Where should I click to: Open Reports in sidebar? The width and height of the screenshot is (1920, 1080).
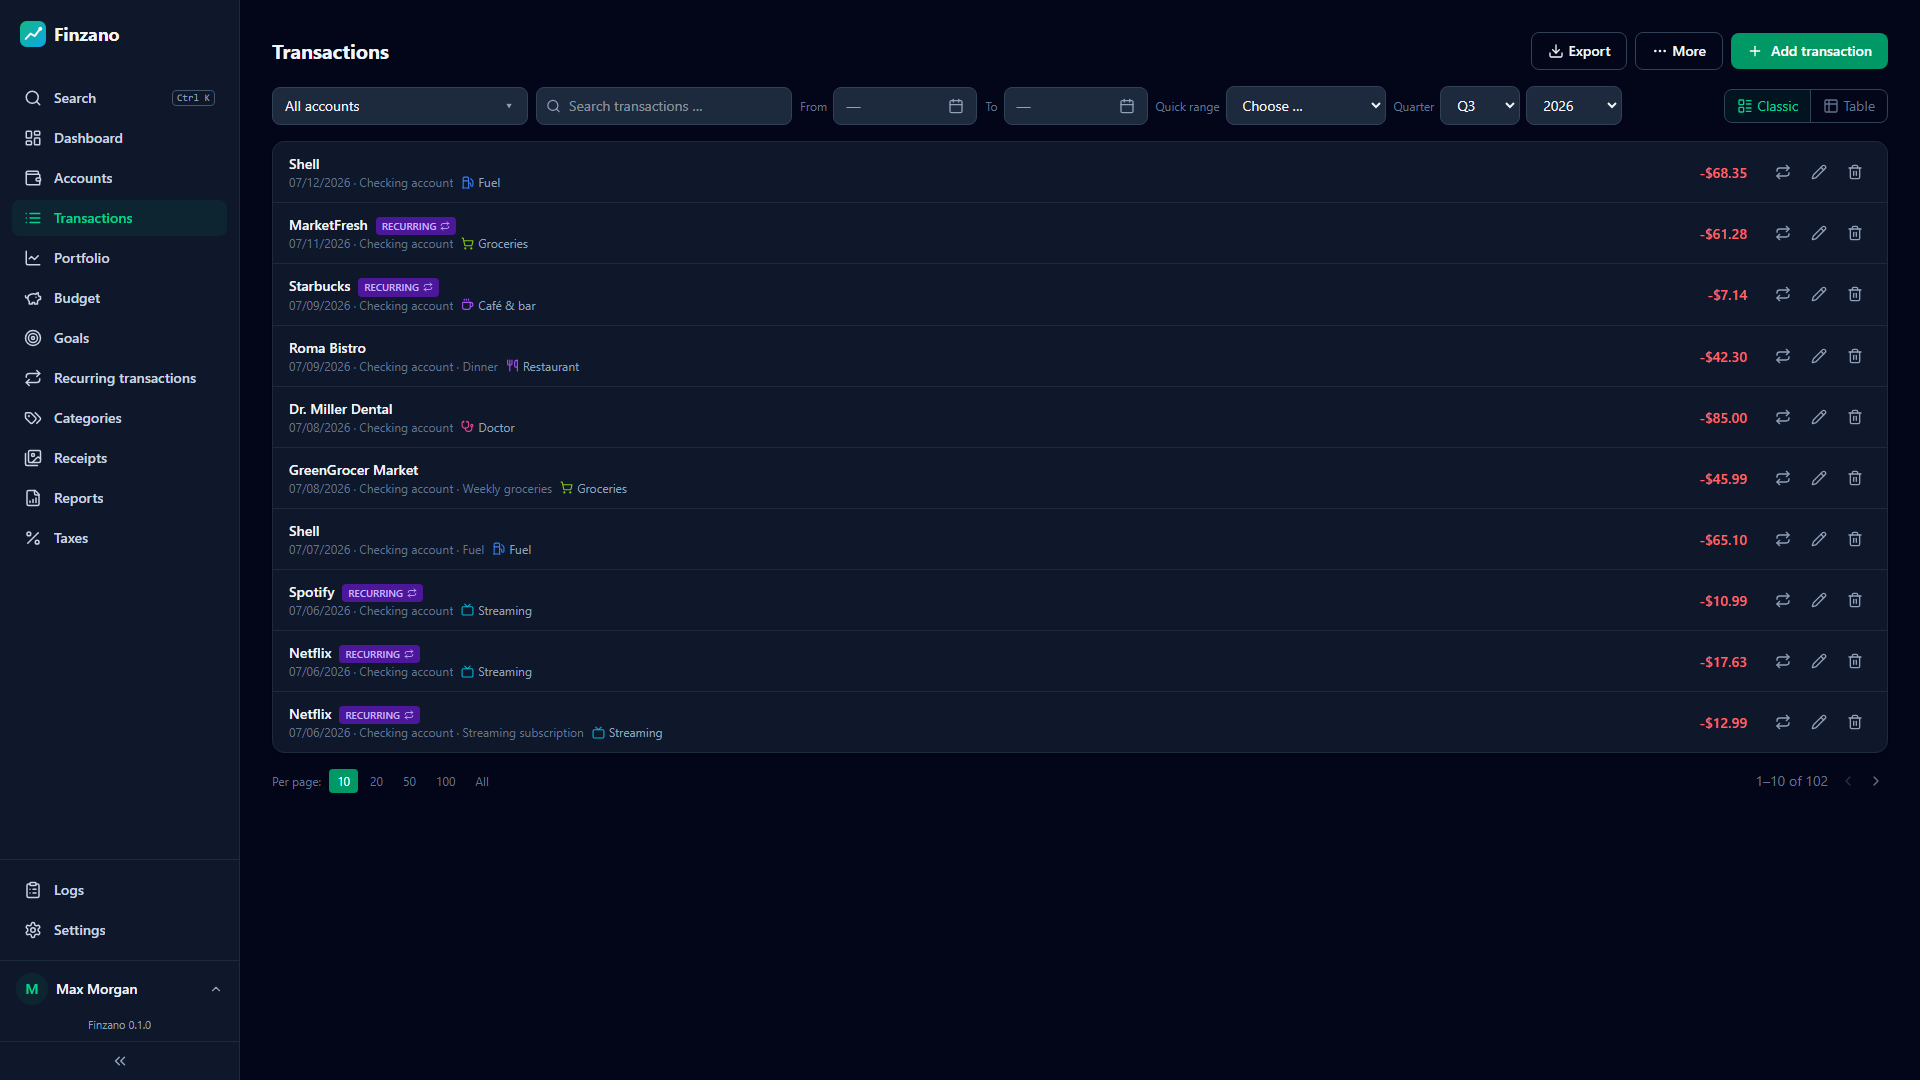point(120,498)
